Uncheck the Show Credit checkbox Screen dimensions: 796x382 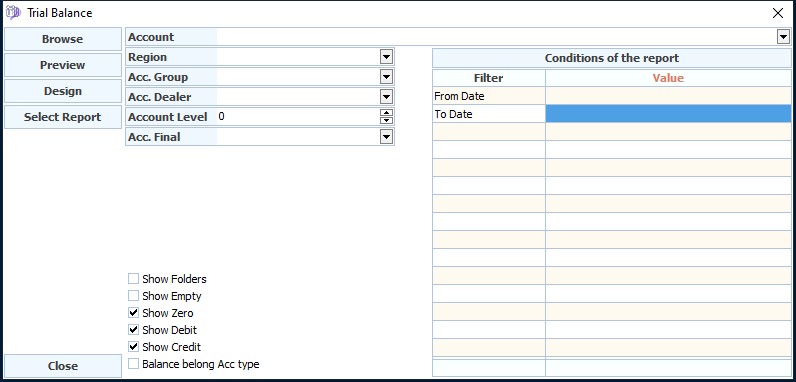pos(134,347)
